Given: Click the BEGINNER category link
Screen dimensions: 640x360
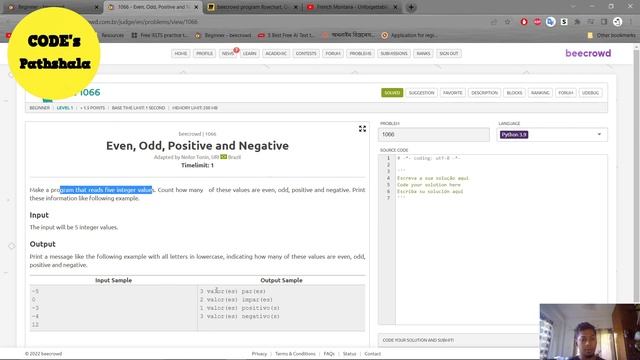Looking at the screenshot, I should click(40, 108).
